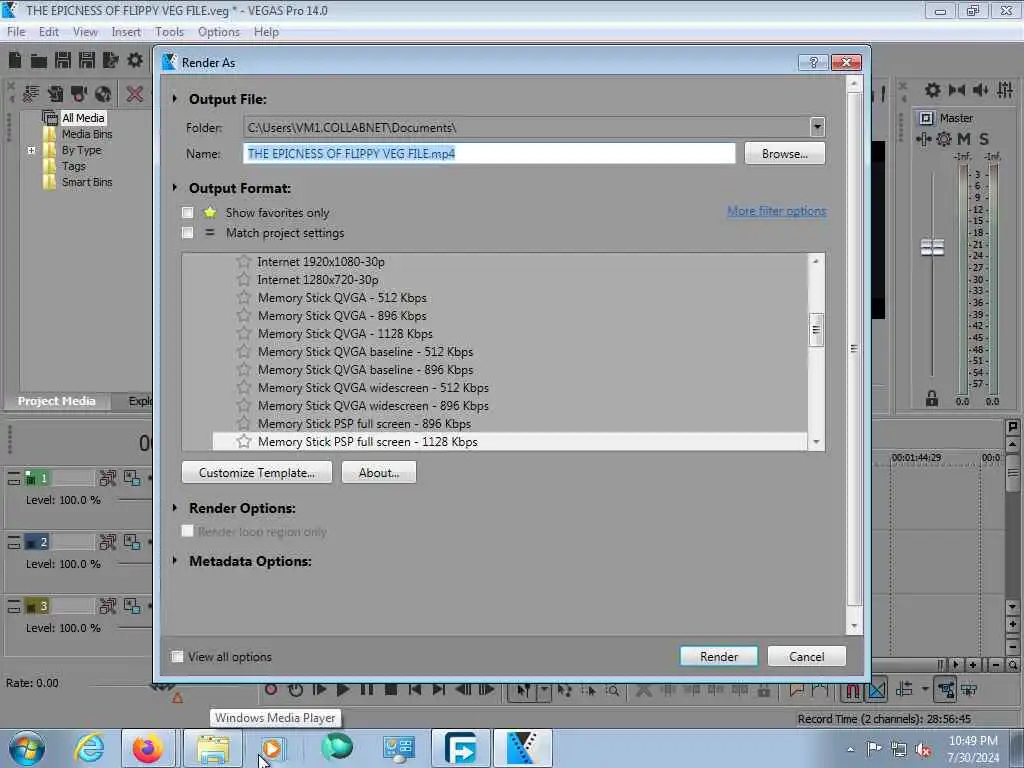Open Customize Template... button

click(257, 472)
